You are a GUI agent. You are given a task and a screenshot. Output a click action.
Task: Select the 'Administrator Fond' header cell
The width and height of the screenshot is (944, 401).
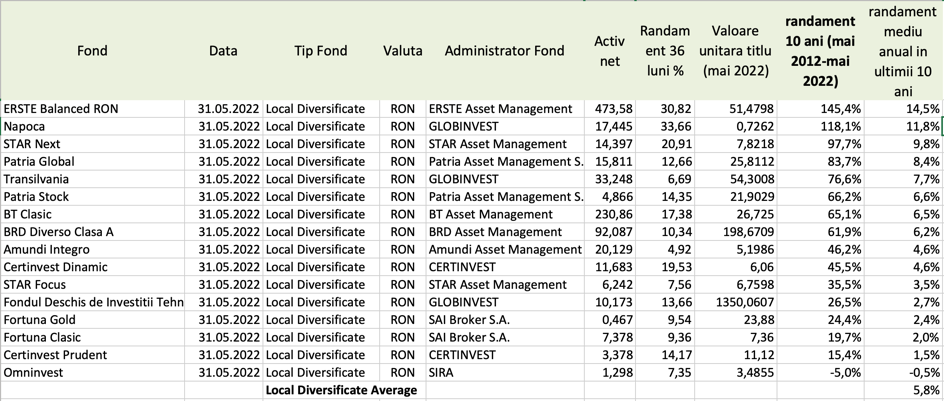[505, 51]
